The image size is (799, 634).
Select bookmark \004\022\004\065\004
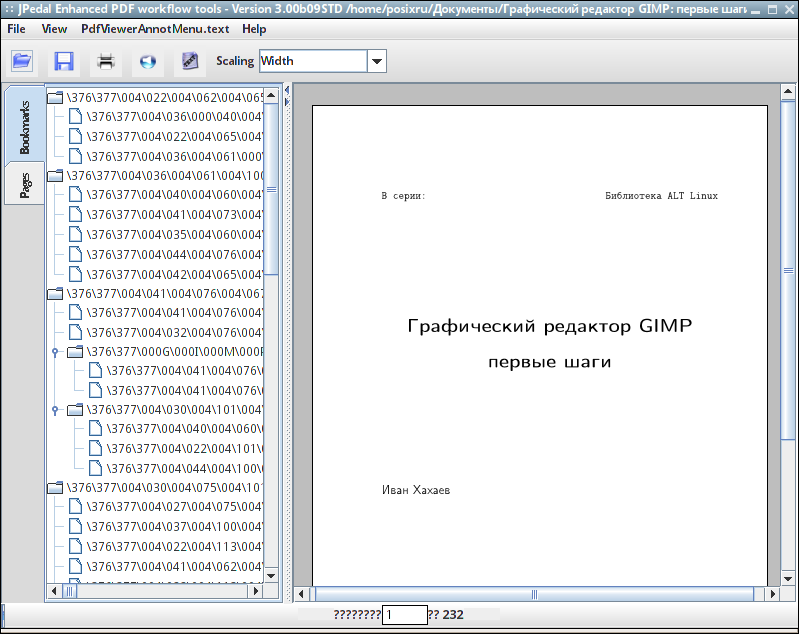[174, 136]
